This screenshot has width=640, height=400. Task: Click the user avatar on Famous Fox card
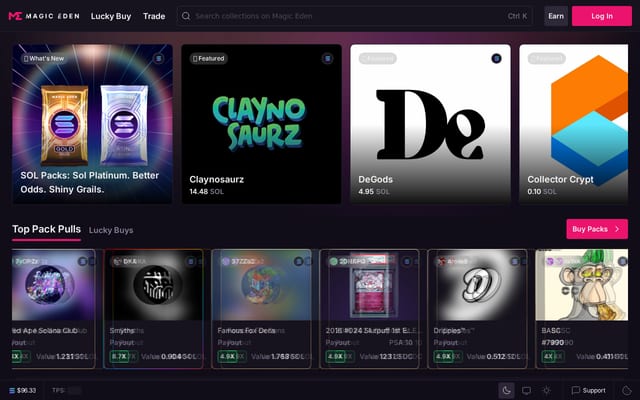(225, 261)
